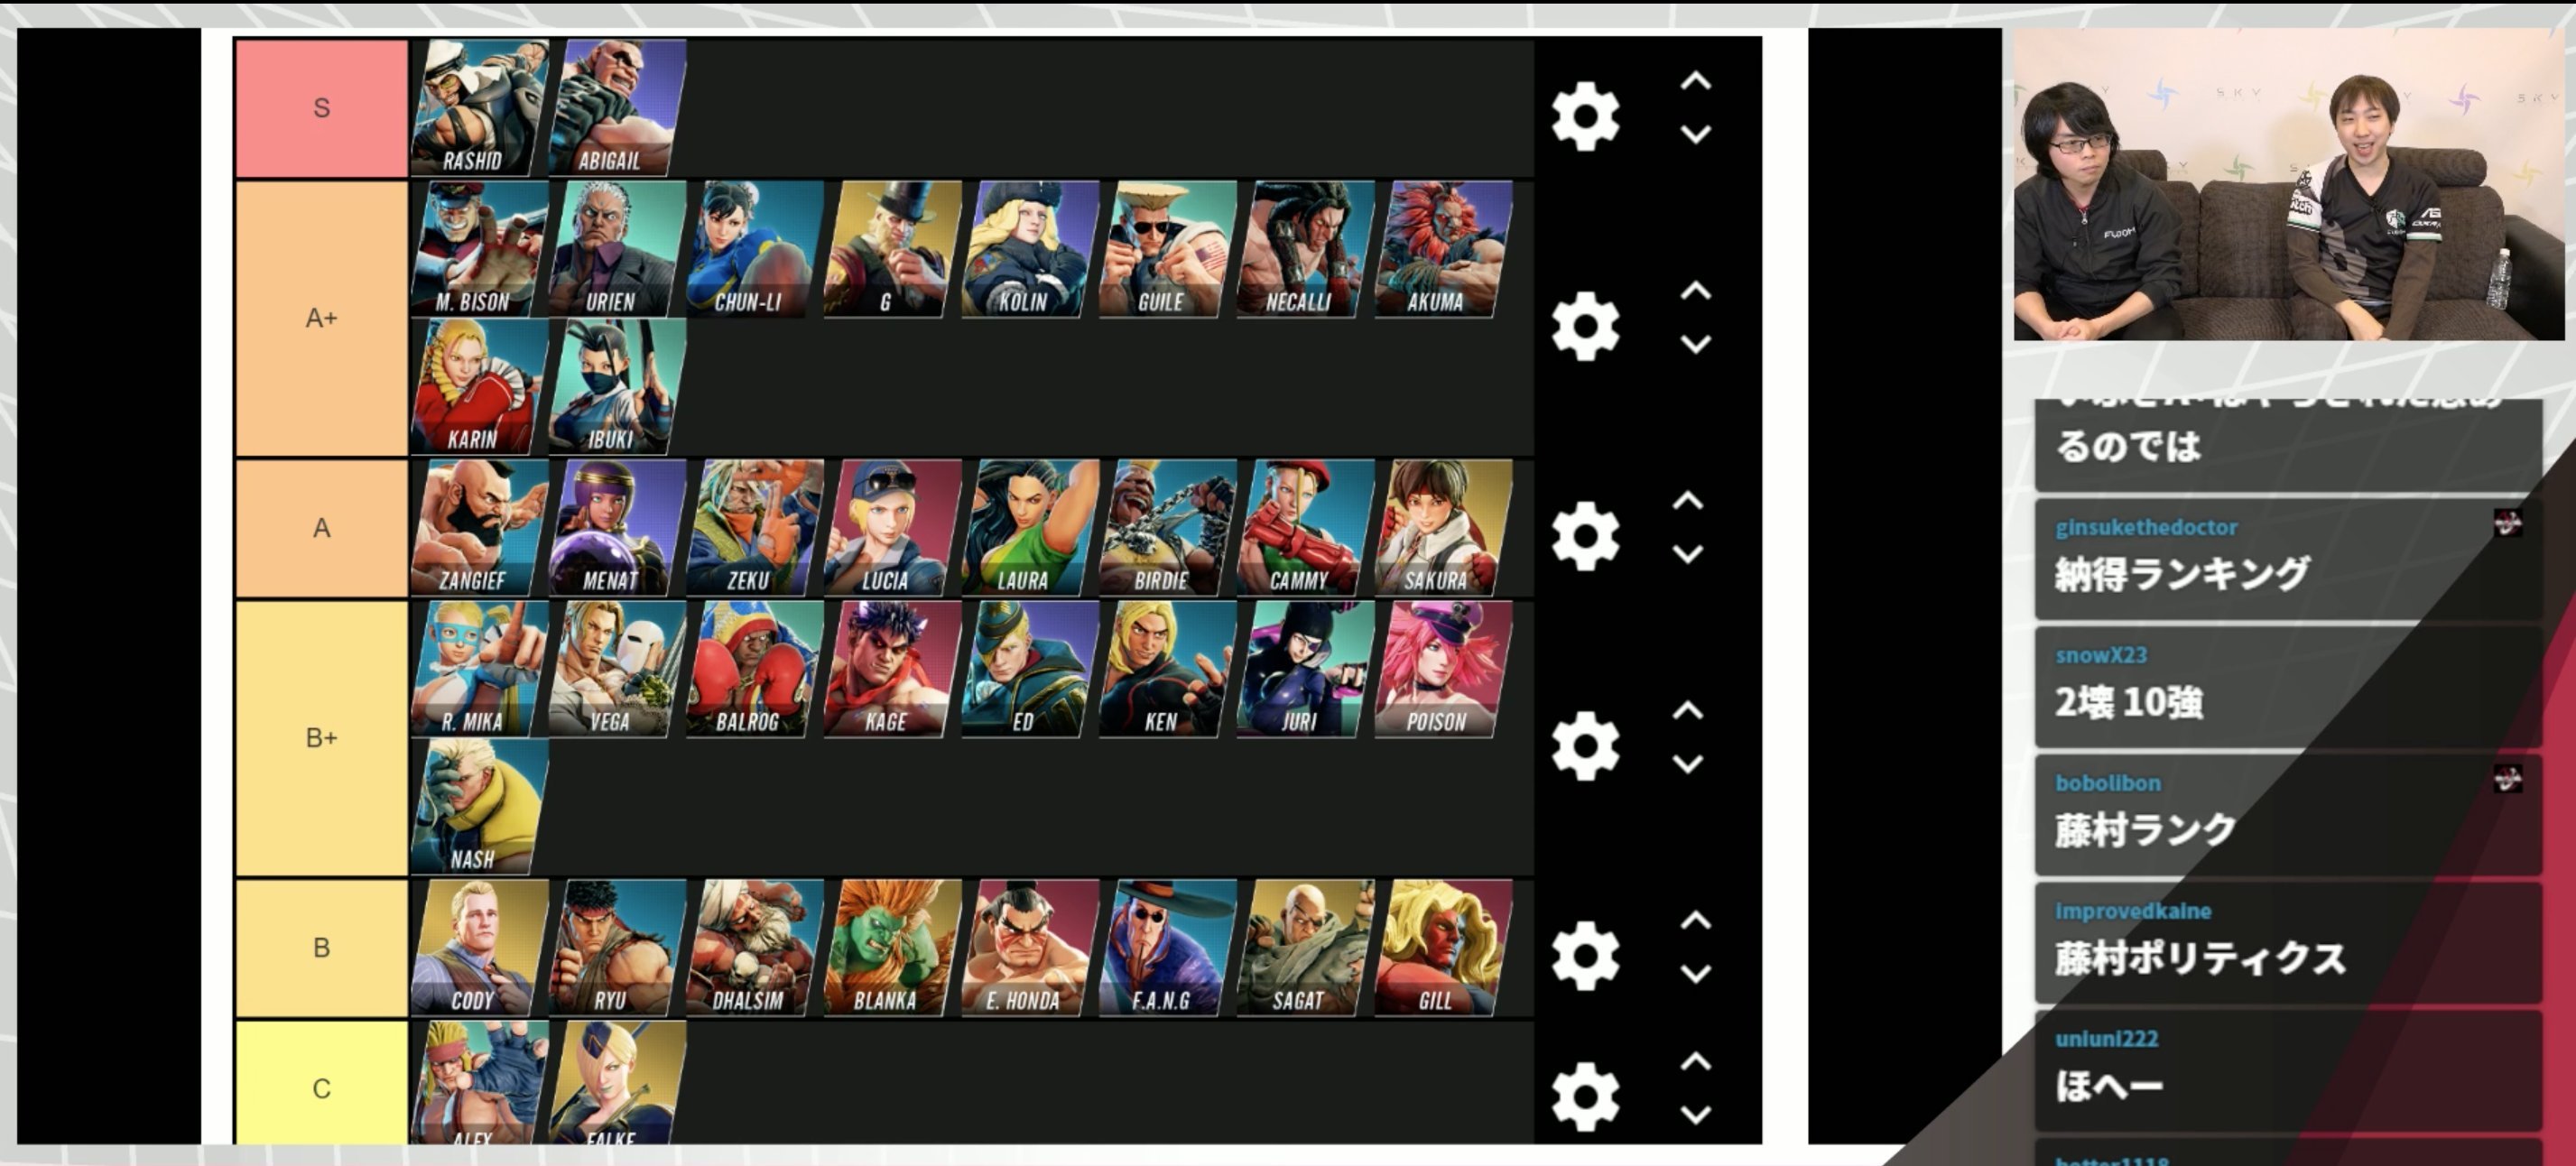This screenshot has width=2576, height=1166.
Task: Select the Nash character tile
Action: pyautogui.click(x=480, y=807)
